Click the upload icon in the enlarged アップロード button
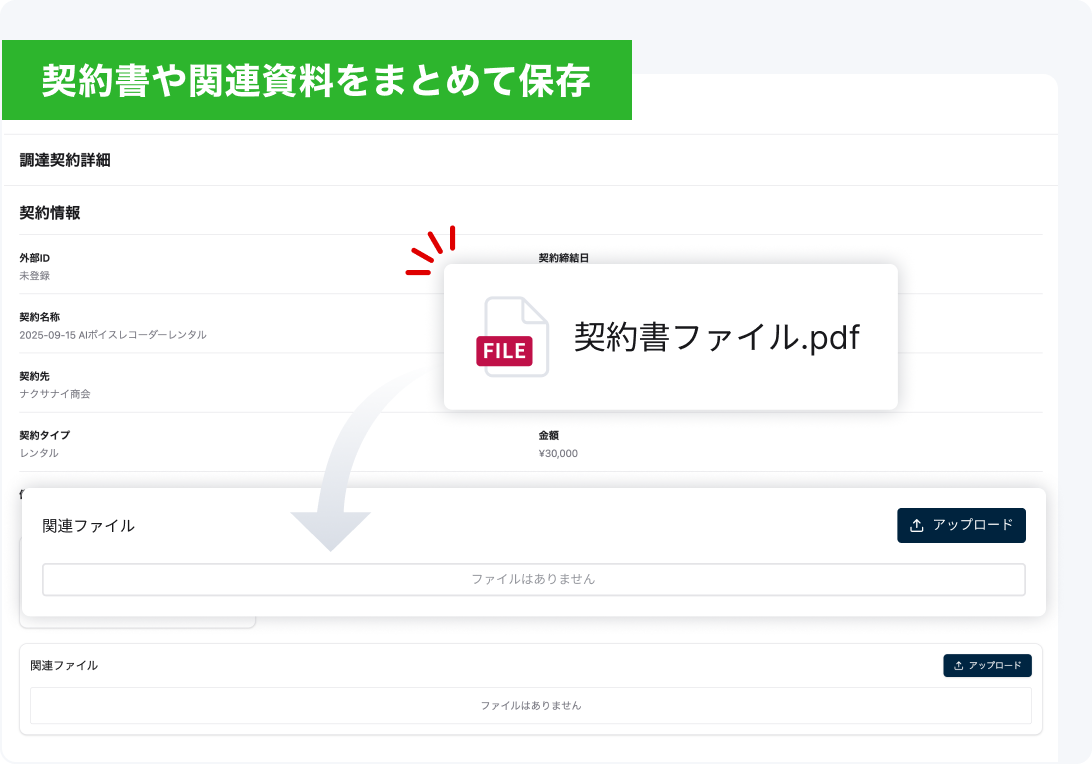 point(916,525)
